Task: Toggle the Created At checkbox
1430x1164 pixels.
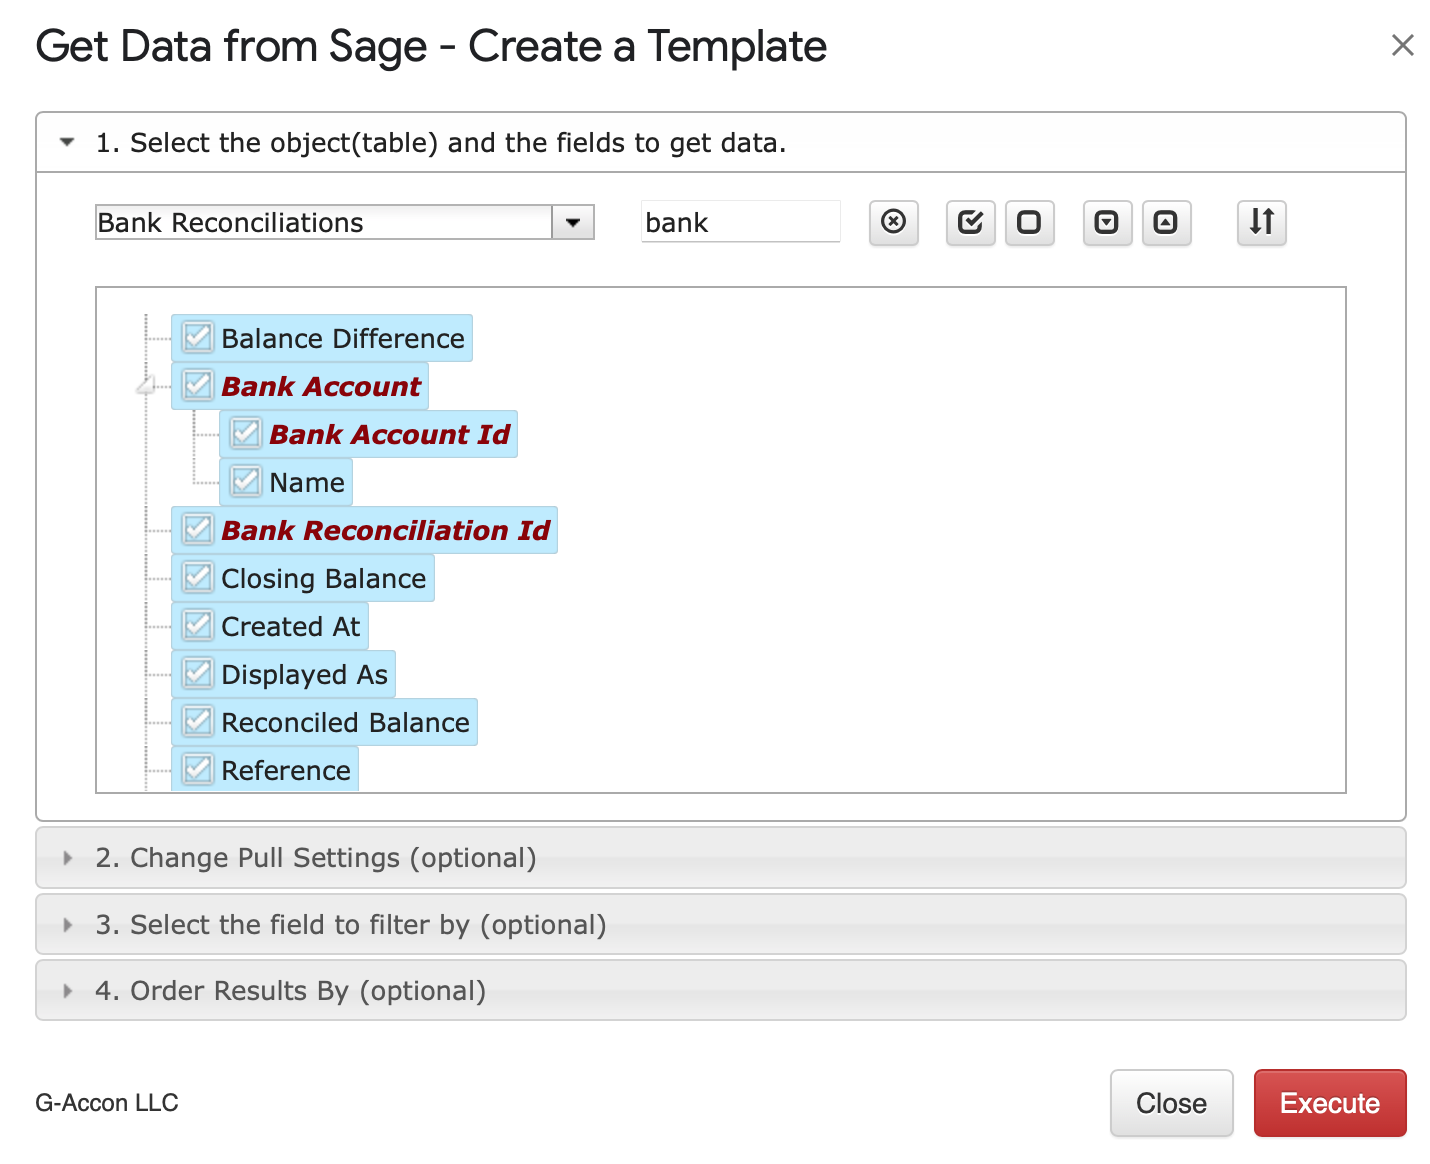Action: [198, 625]
